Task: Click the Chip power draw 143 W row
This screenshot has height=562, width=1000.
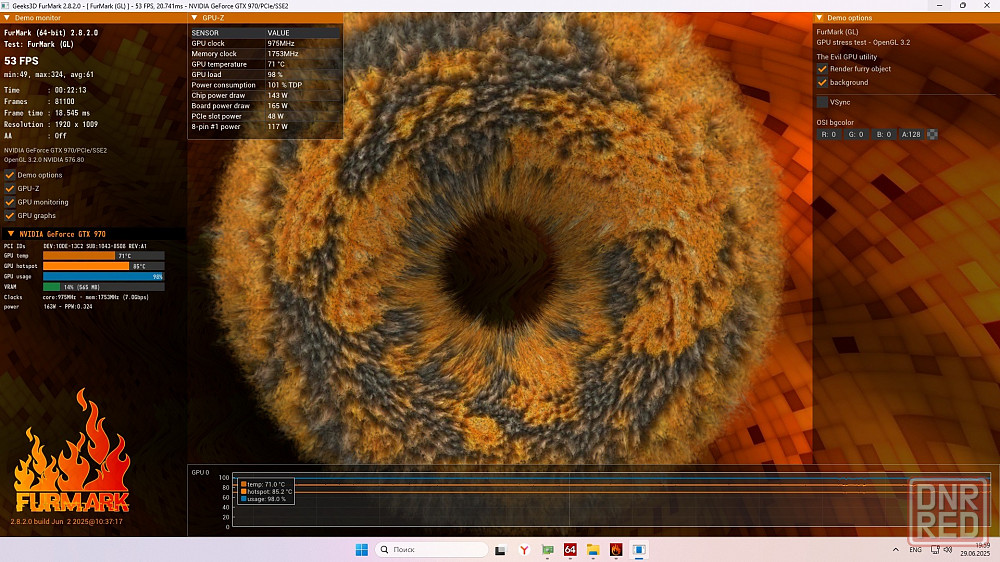Action: pyautogui.click(x=265, y=96)
